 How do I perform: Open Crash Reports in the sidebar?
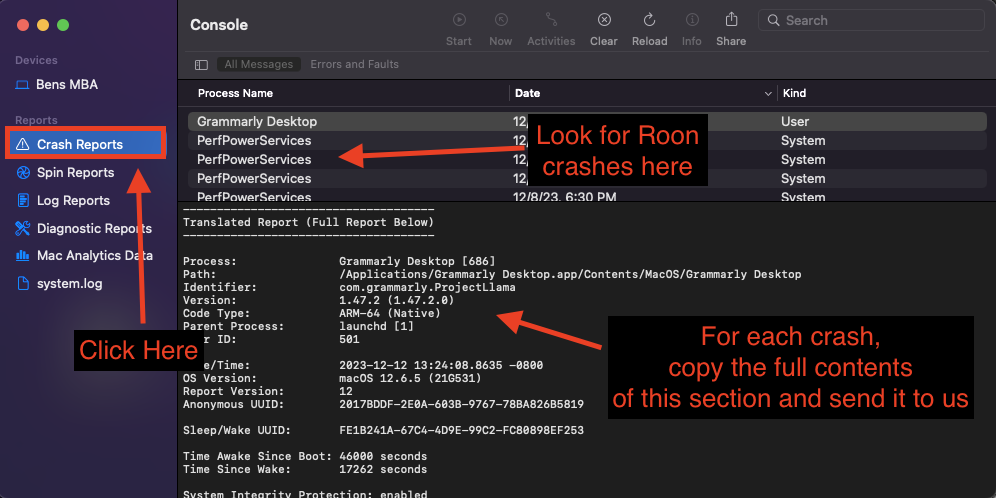86,144
